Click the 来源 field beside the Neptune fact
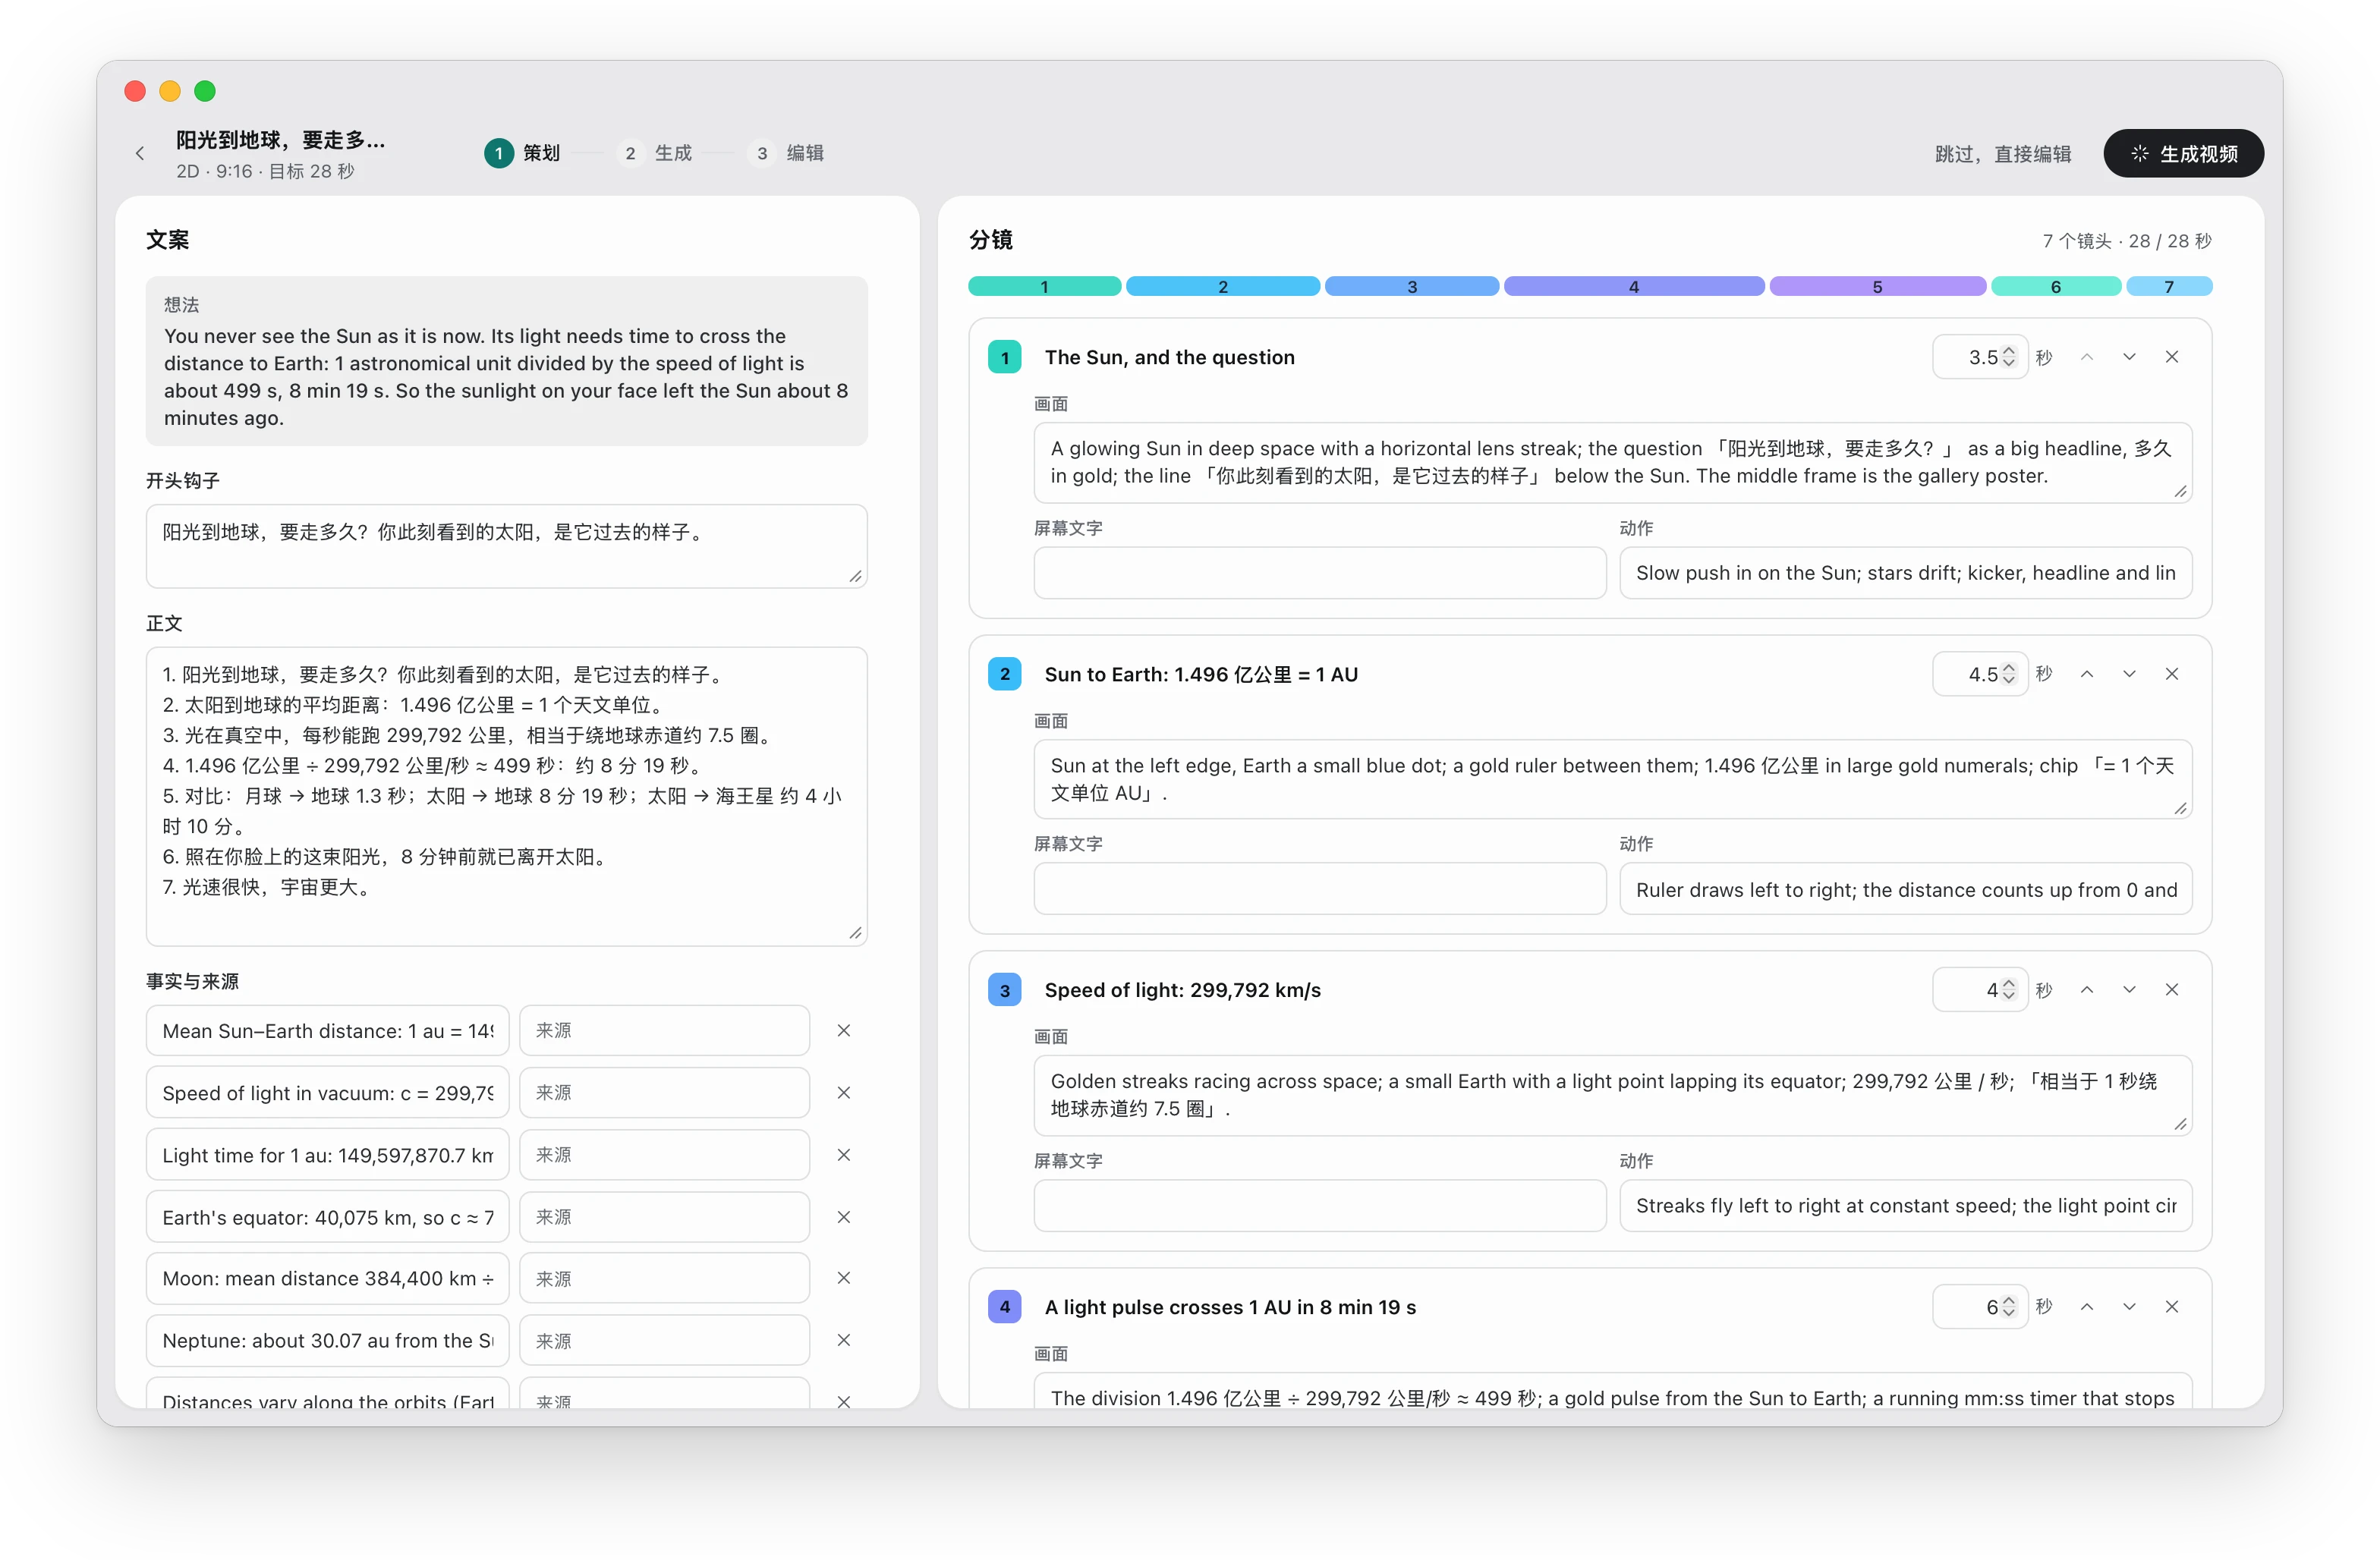The height and width of the screenshot is (1560, 2380). click(664, 1341)
